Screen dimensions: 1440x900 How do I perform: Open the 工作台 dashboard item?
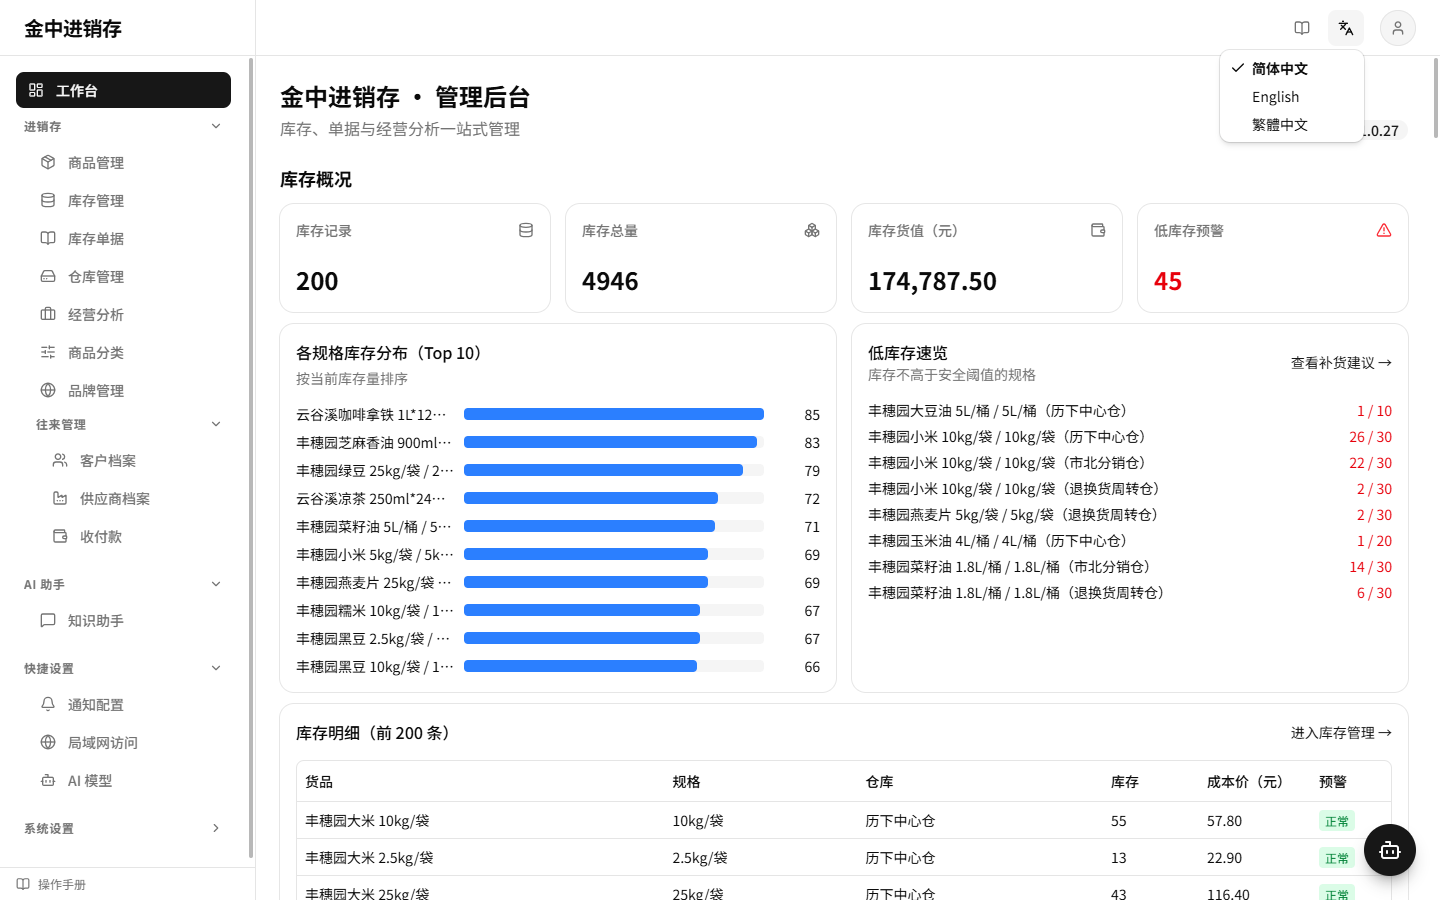123,90
